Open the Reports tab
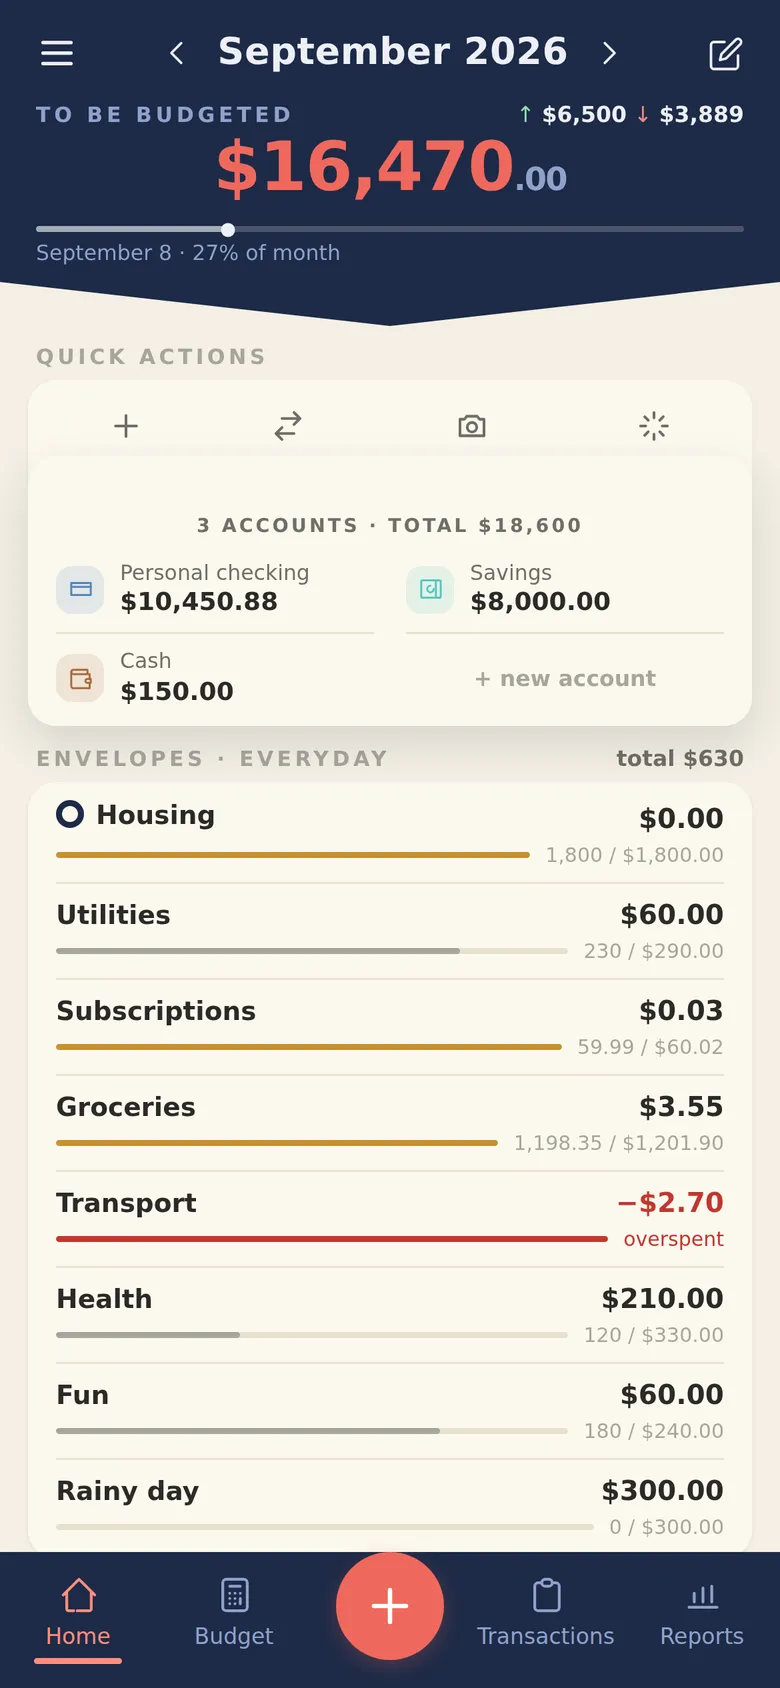 702,1612
